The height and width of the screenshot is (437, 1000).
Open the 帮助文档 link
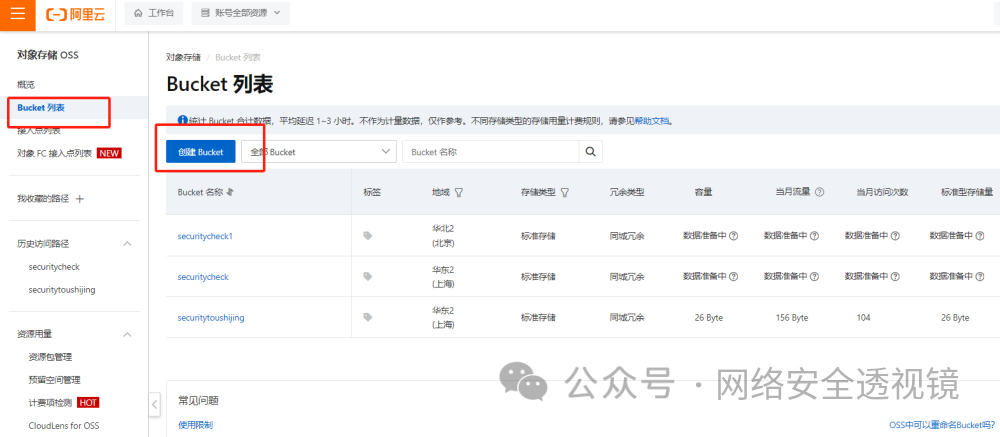tap(652, 121)
